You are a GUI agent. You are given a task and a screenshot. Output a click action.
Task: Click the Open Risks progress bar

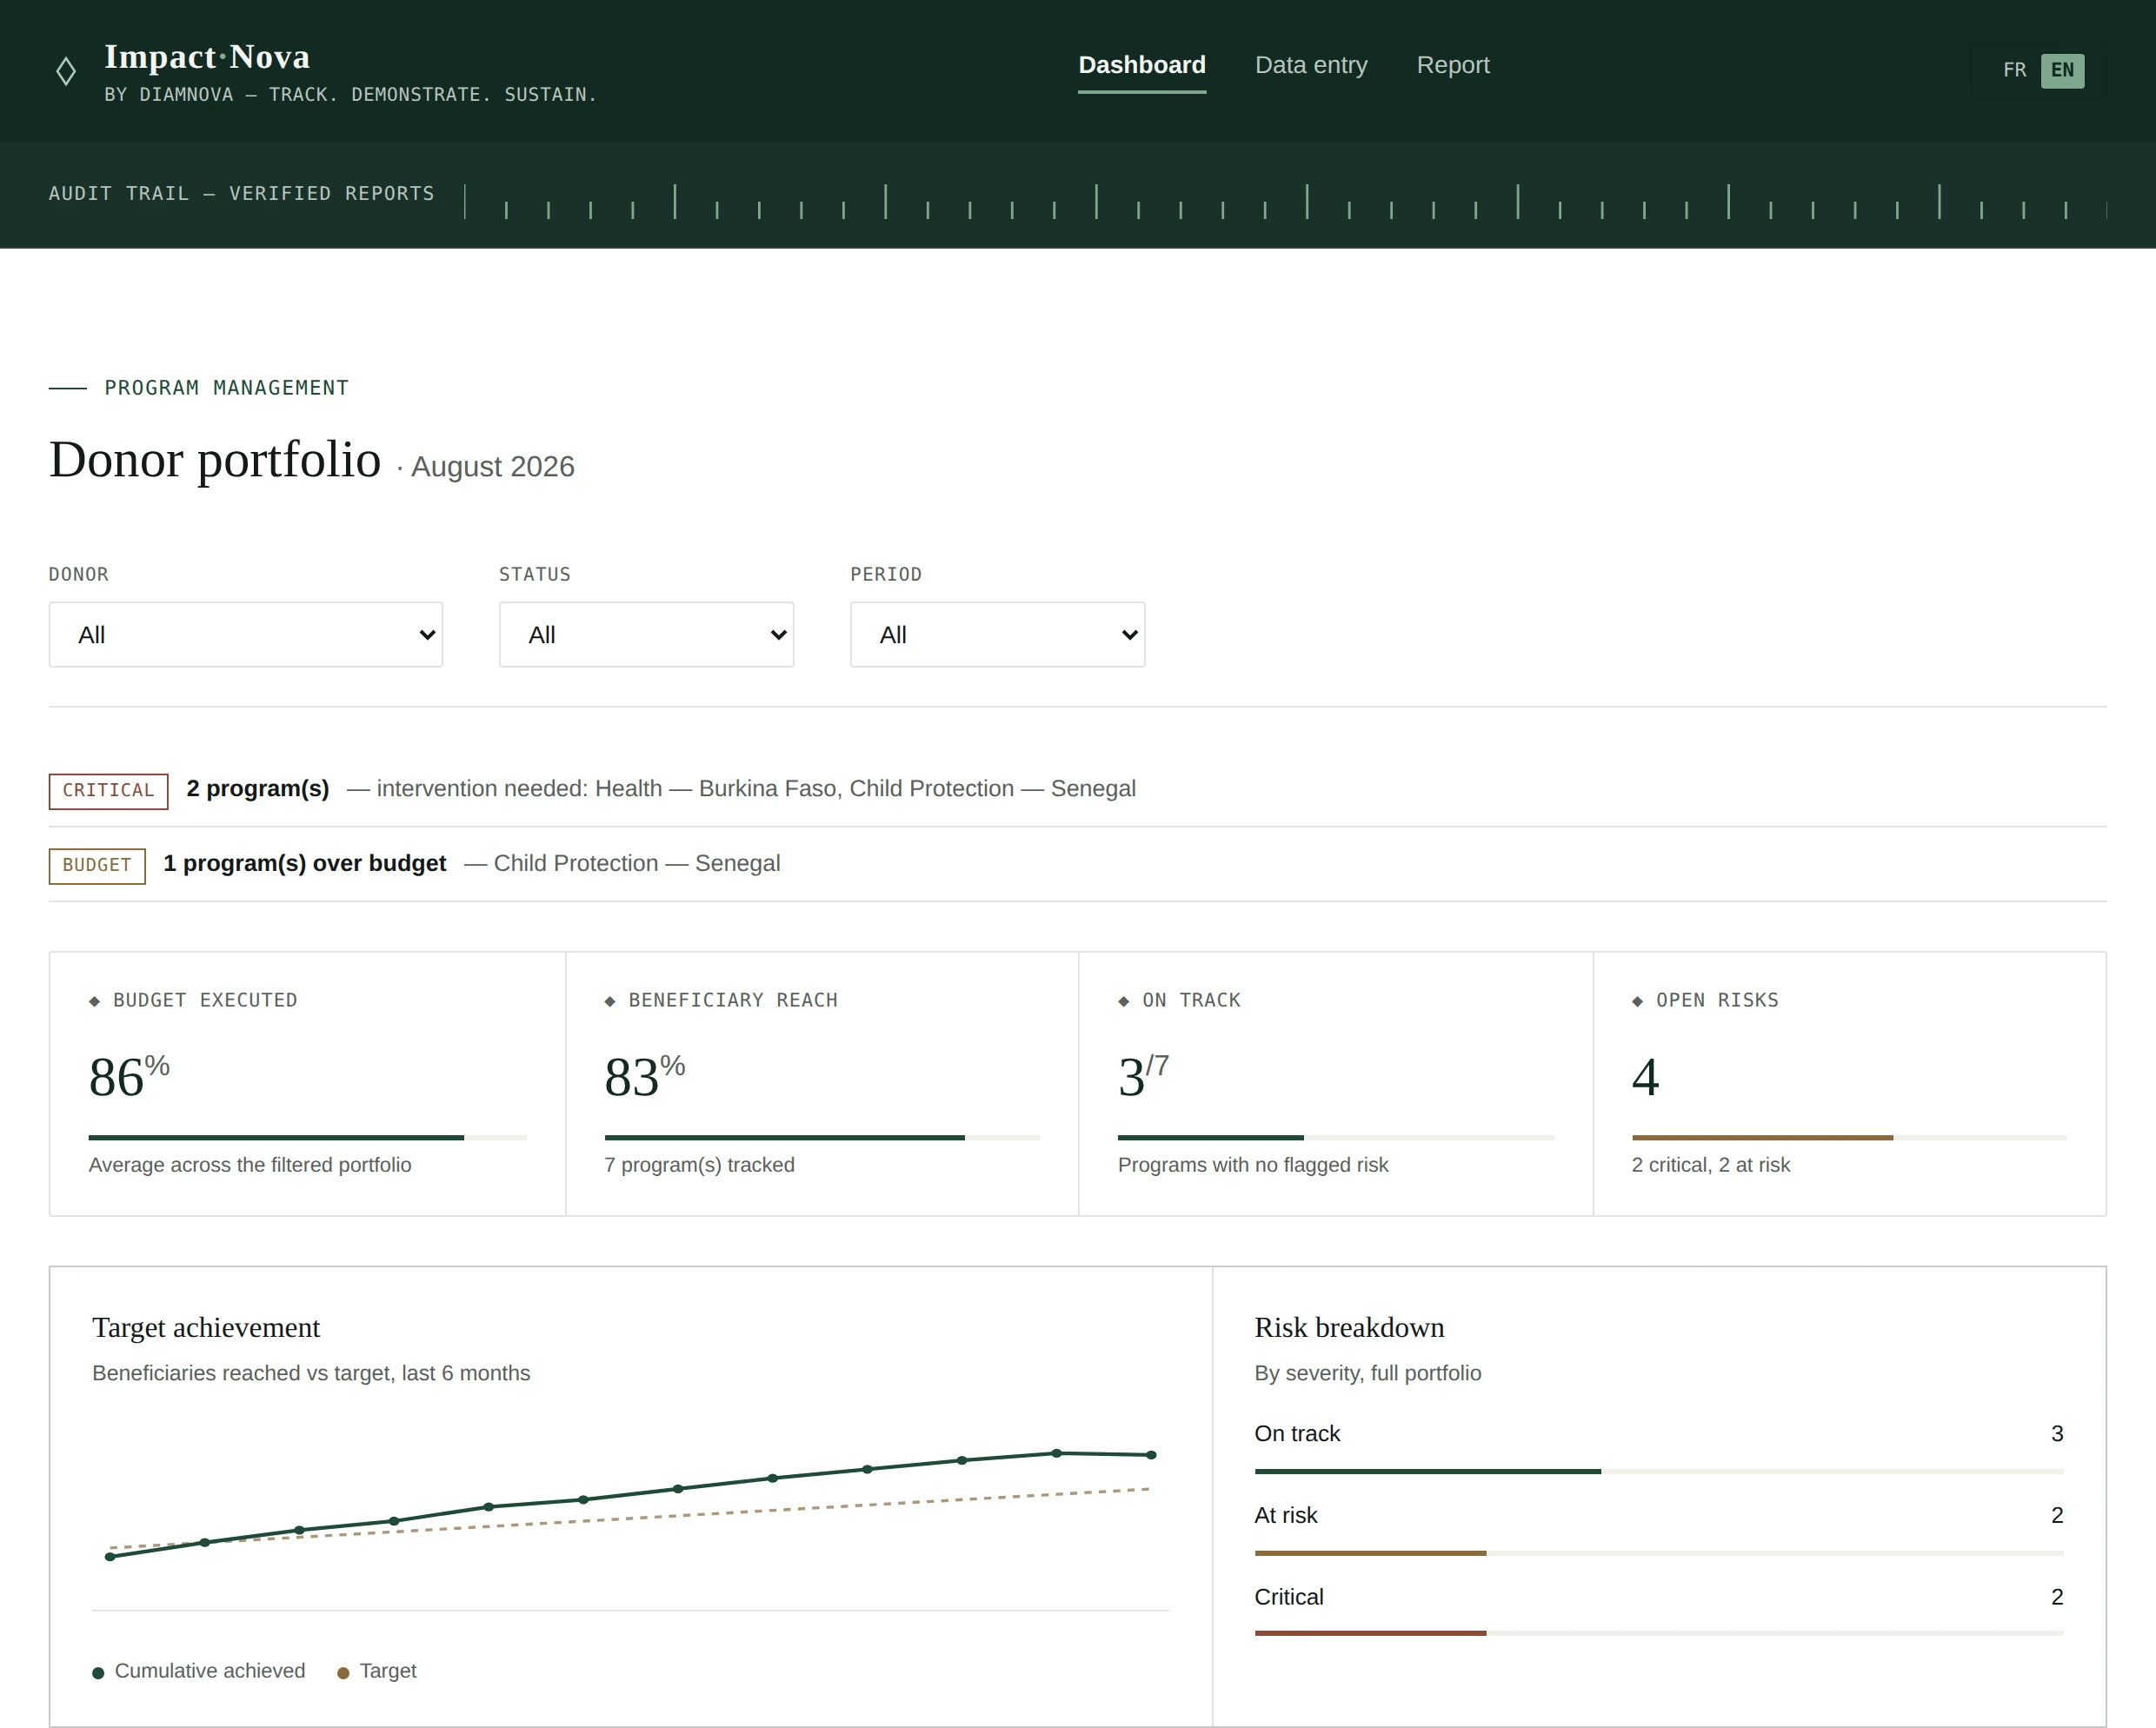[1849, 1137]
